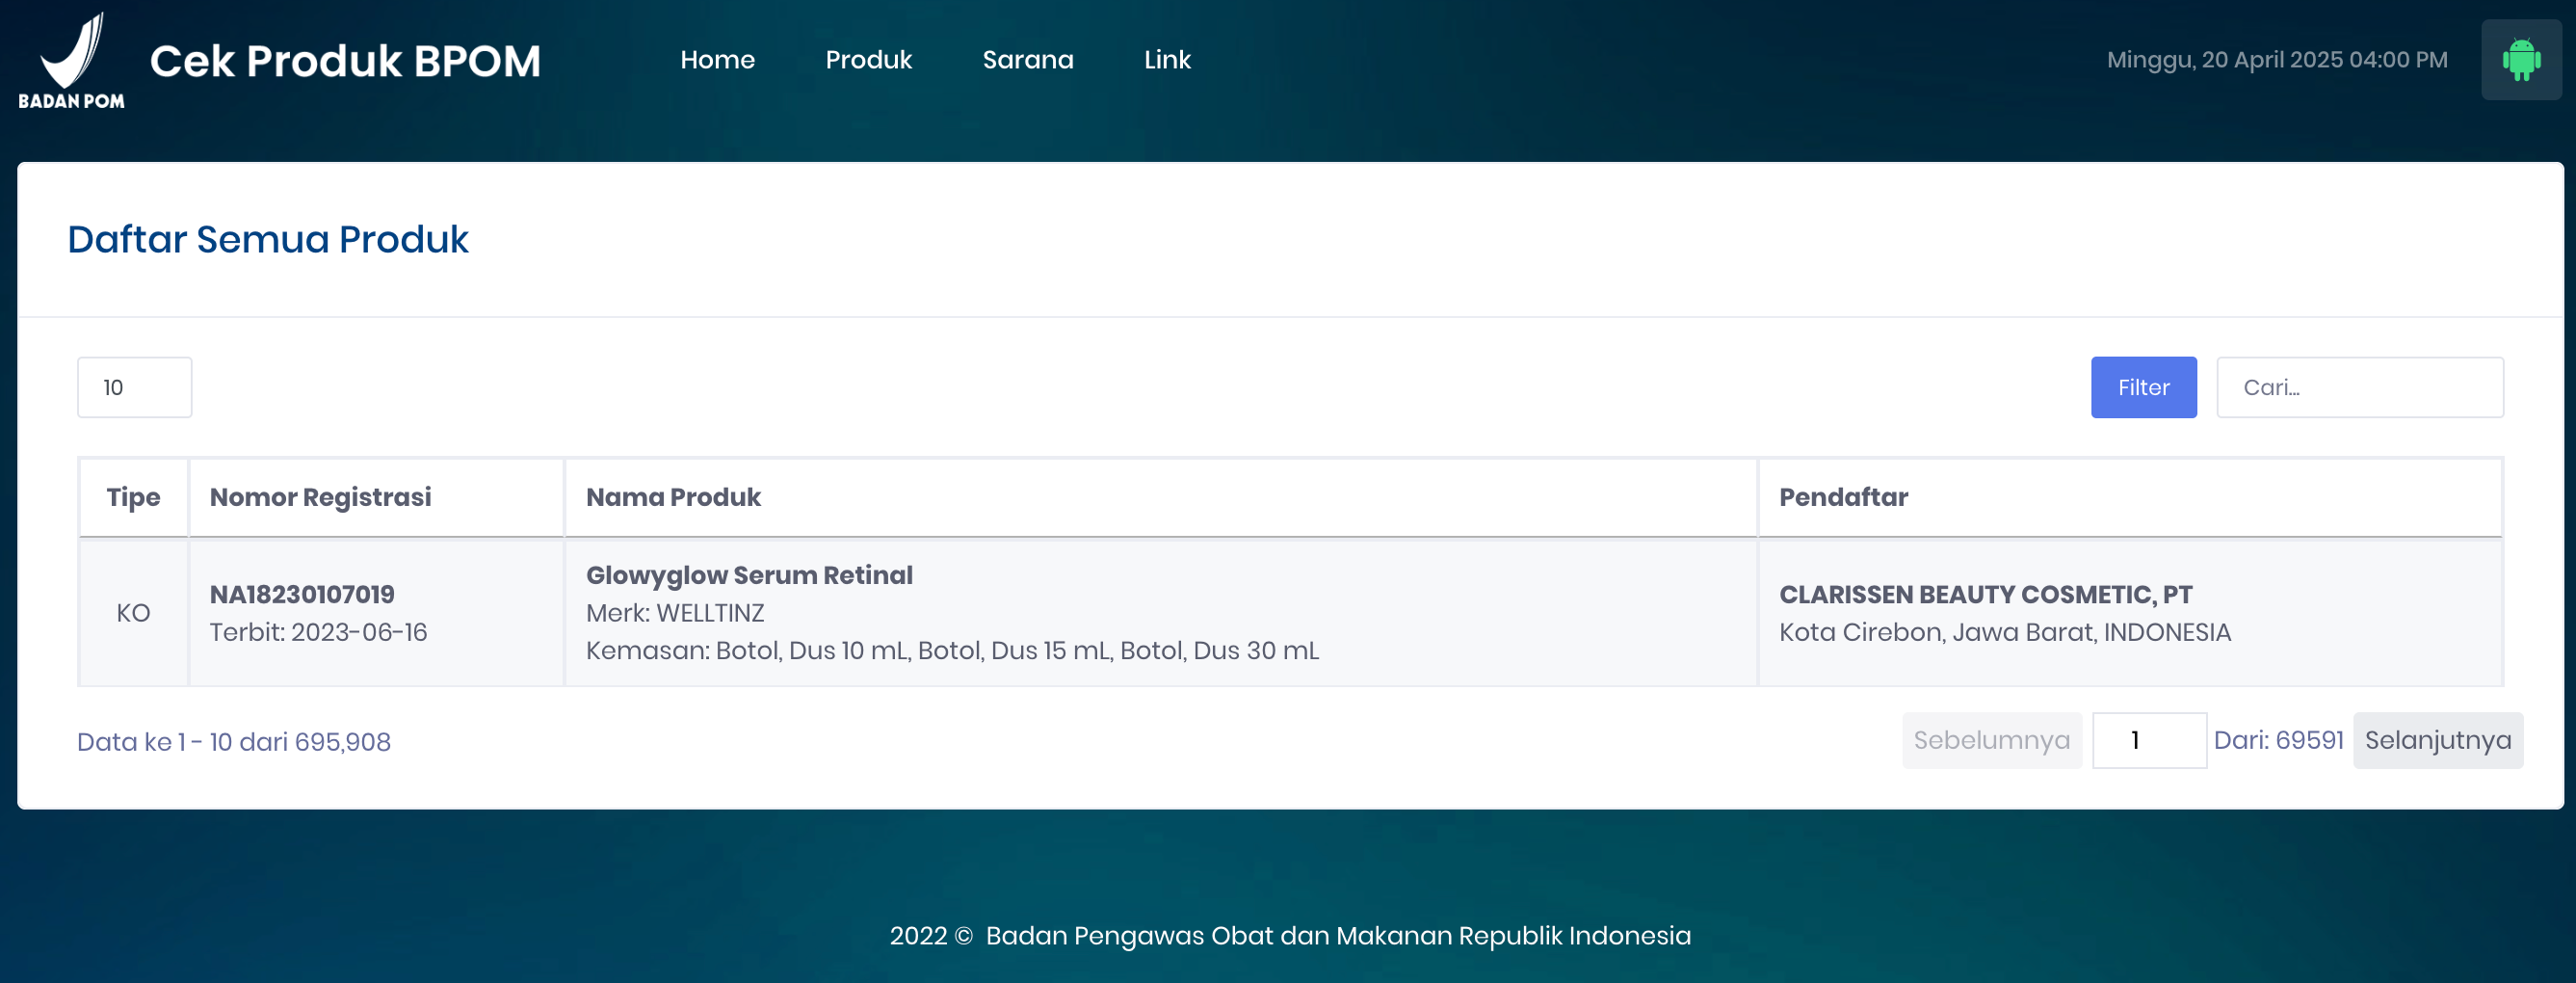Click Kota Cirebon, Jawa Barat location text
The width and height of the screenshot is (2576, 983).
click(2004, 632)
